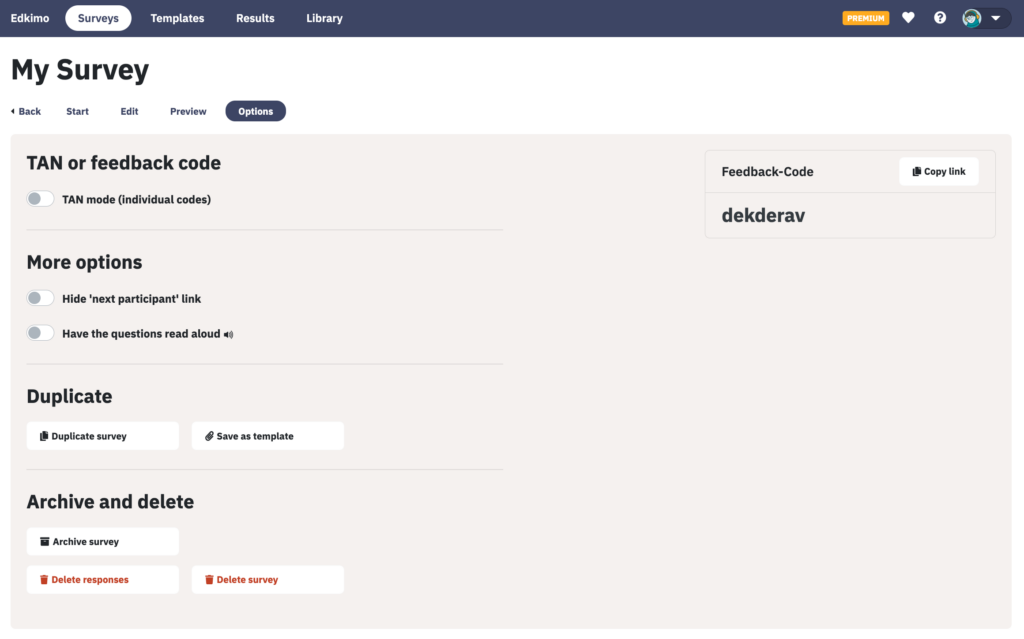Viewport: 1024px width, 639px height.
Task: Click the user profile avatar
Action: [972, 18]
